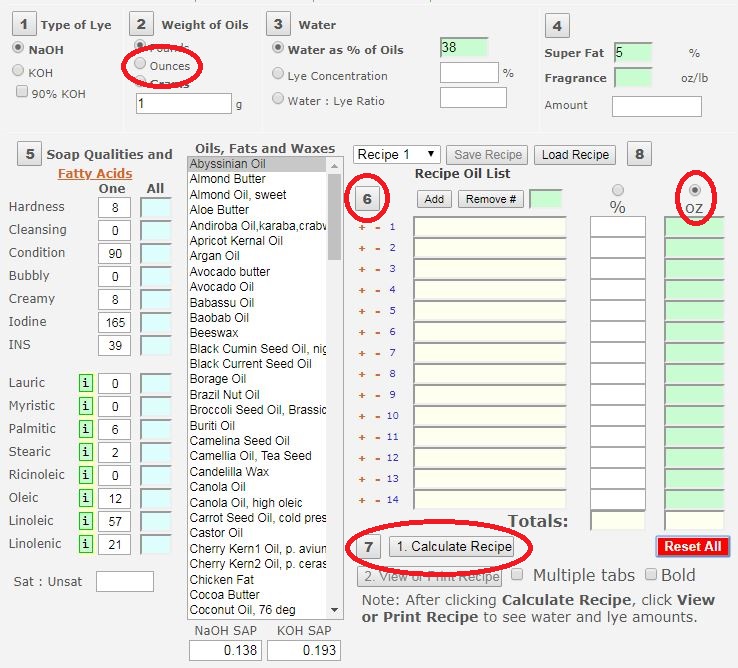The width and height of the screenshot is (738, 668).
Task: Choose the Ounces weight option
Action: [140, 66]
